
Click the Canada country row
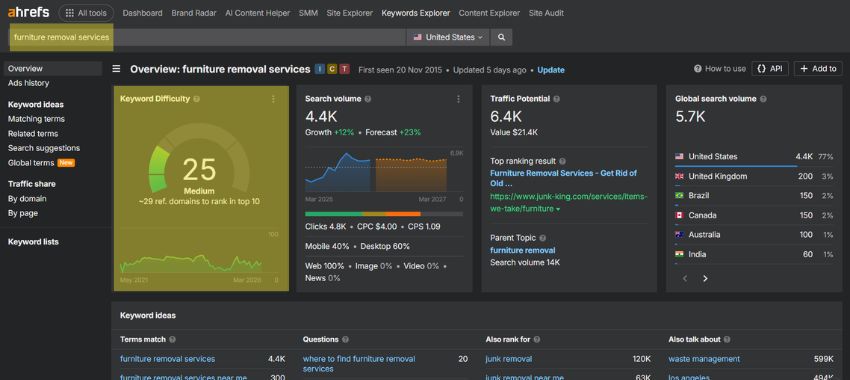(x=754, y=215)
